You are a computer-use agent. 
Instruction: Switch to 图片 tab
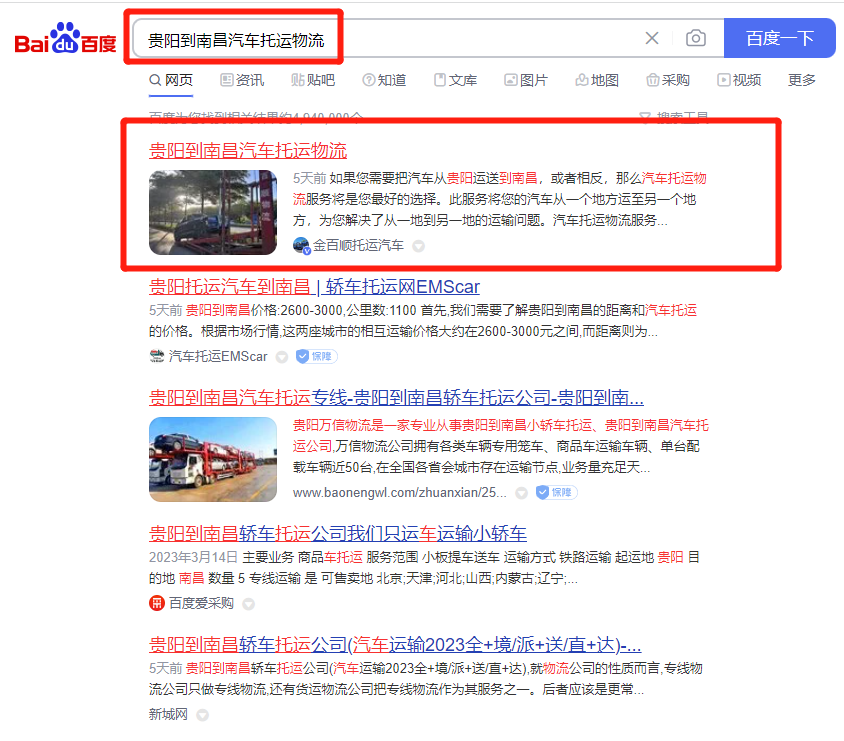(526, 80)
